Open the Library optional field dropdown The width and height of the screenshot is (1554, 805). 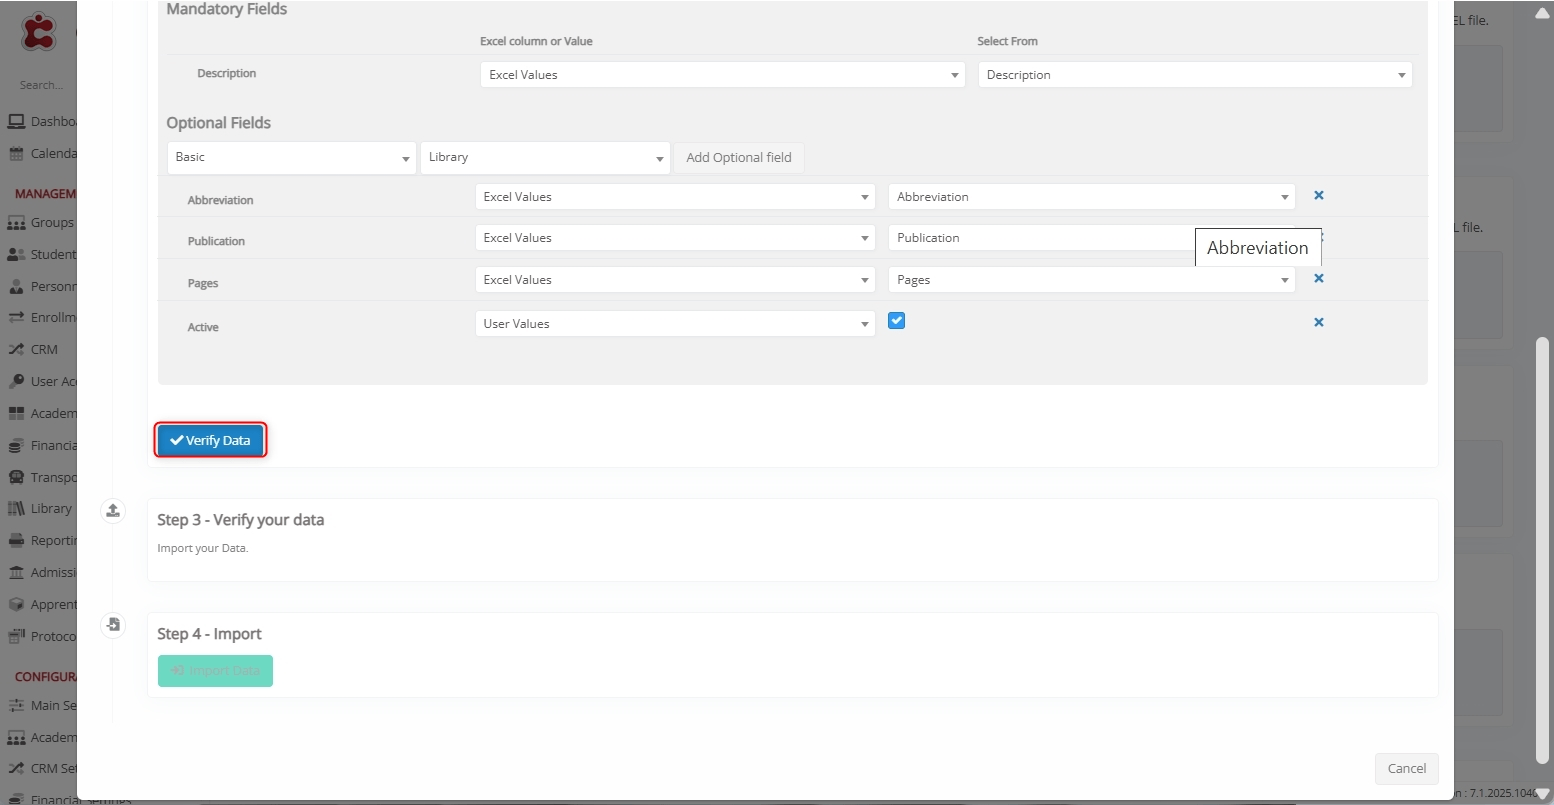point(544,158)
